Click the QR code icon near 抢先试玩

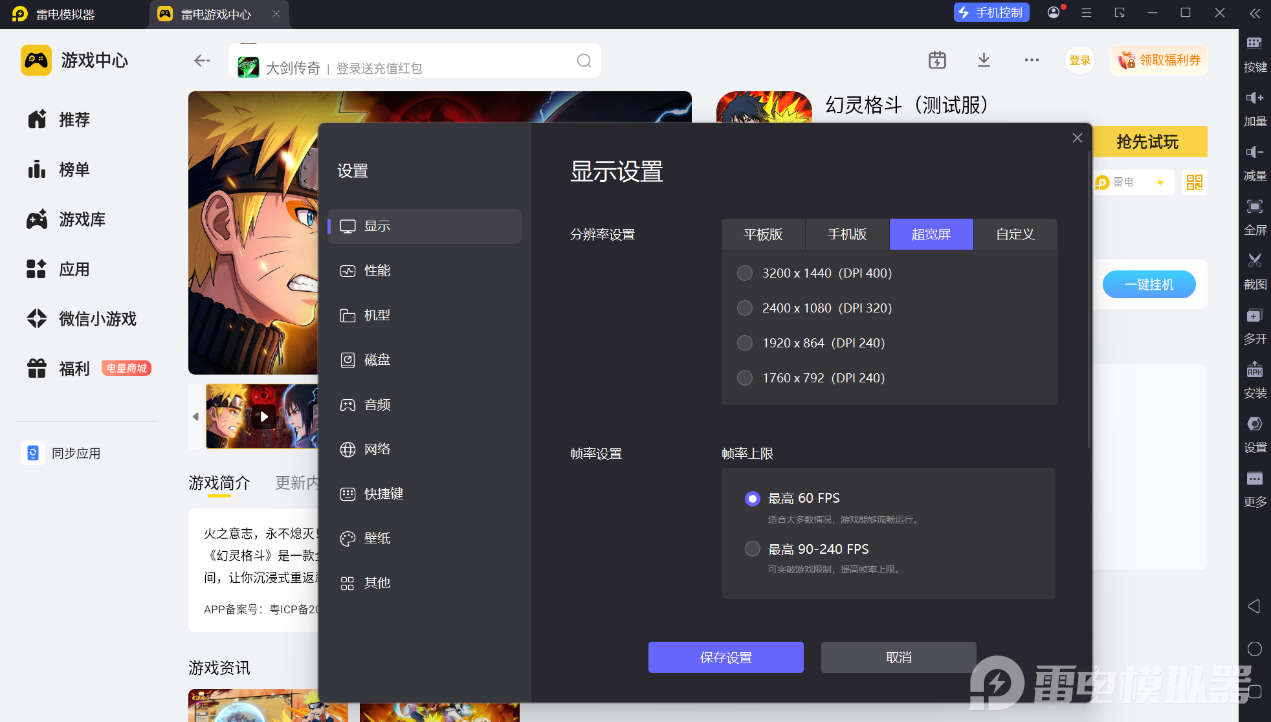coord(1195,182)
